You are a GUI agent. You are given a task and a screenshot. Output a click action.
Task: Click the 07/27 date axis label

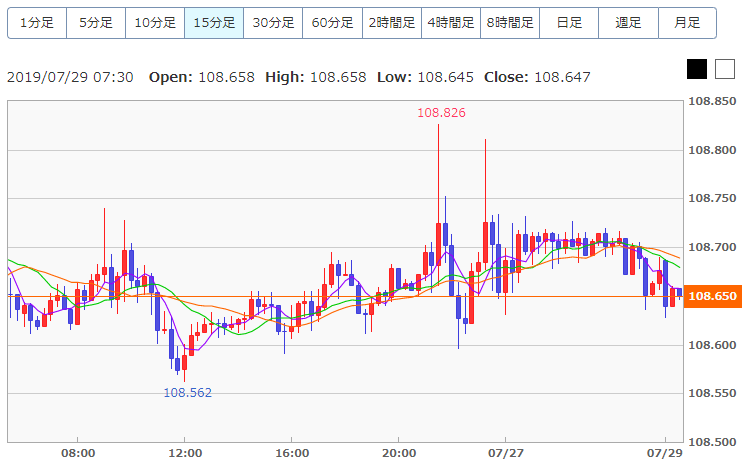505,453
